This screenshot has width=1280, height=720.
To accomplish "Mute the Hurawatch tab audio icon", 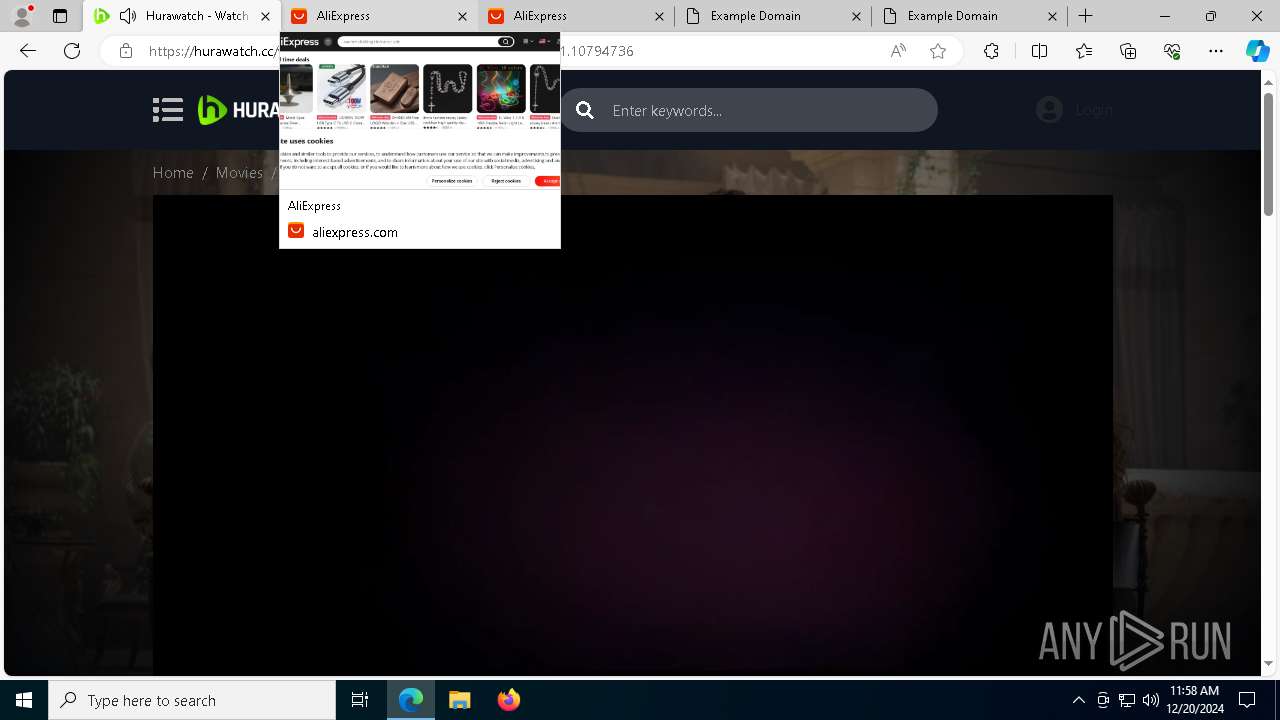I will [127, 16].
